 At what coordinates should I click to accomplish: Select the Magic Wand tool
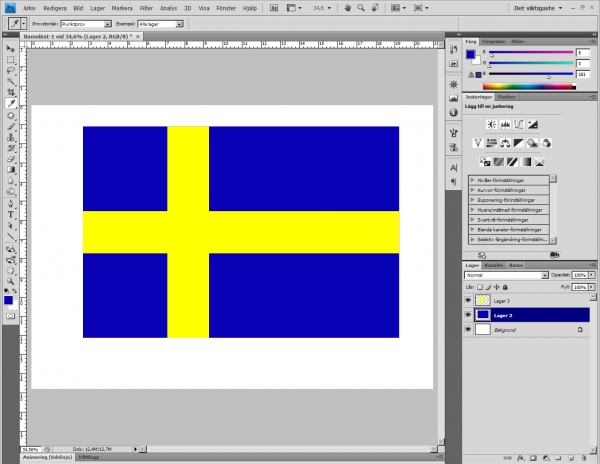point(11,81)
